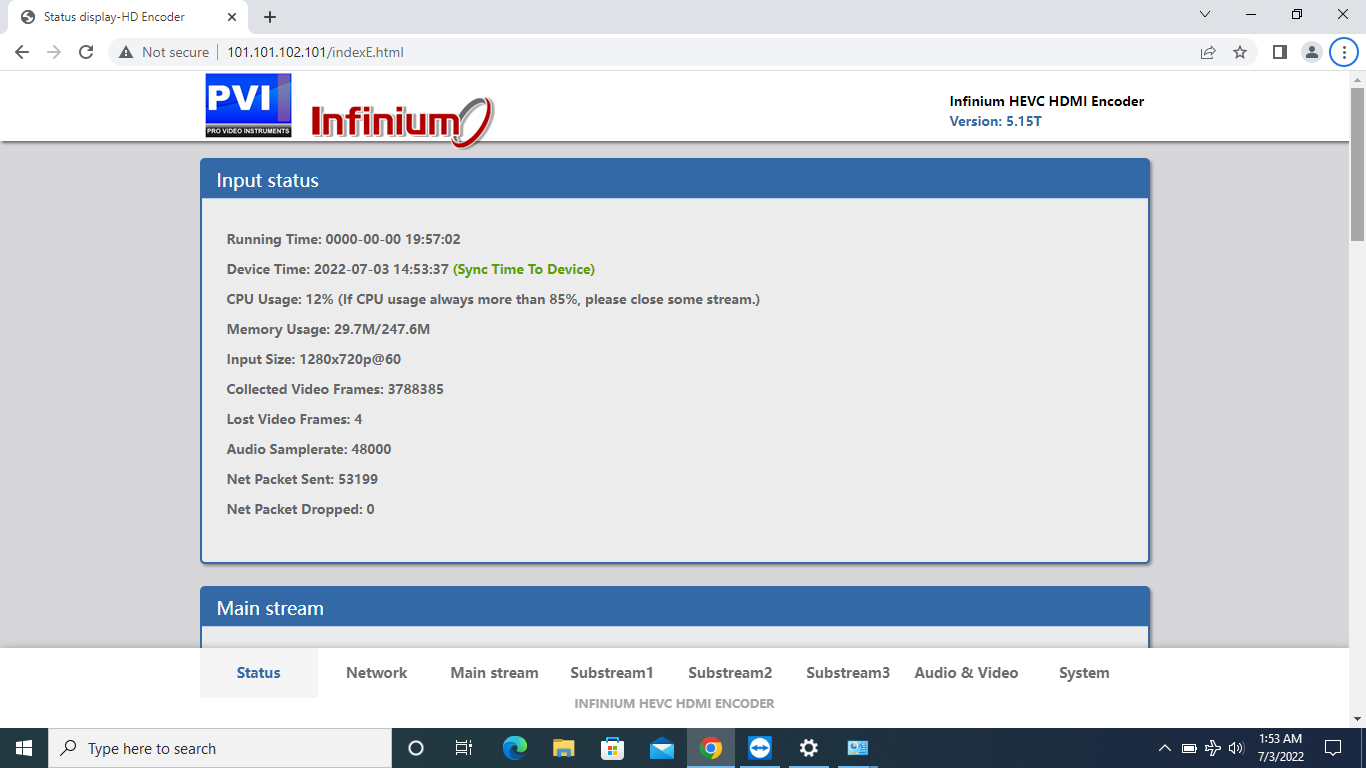The height and width of the screenshot is (768, 1366).
Task: Switch to the Substream1 tab
Action: pyautogui.click(x=612, y=673)
